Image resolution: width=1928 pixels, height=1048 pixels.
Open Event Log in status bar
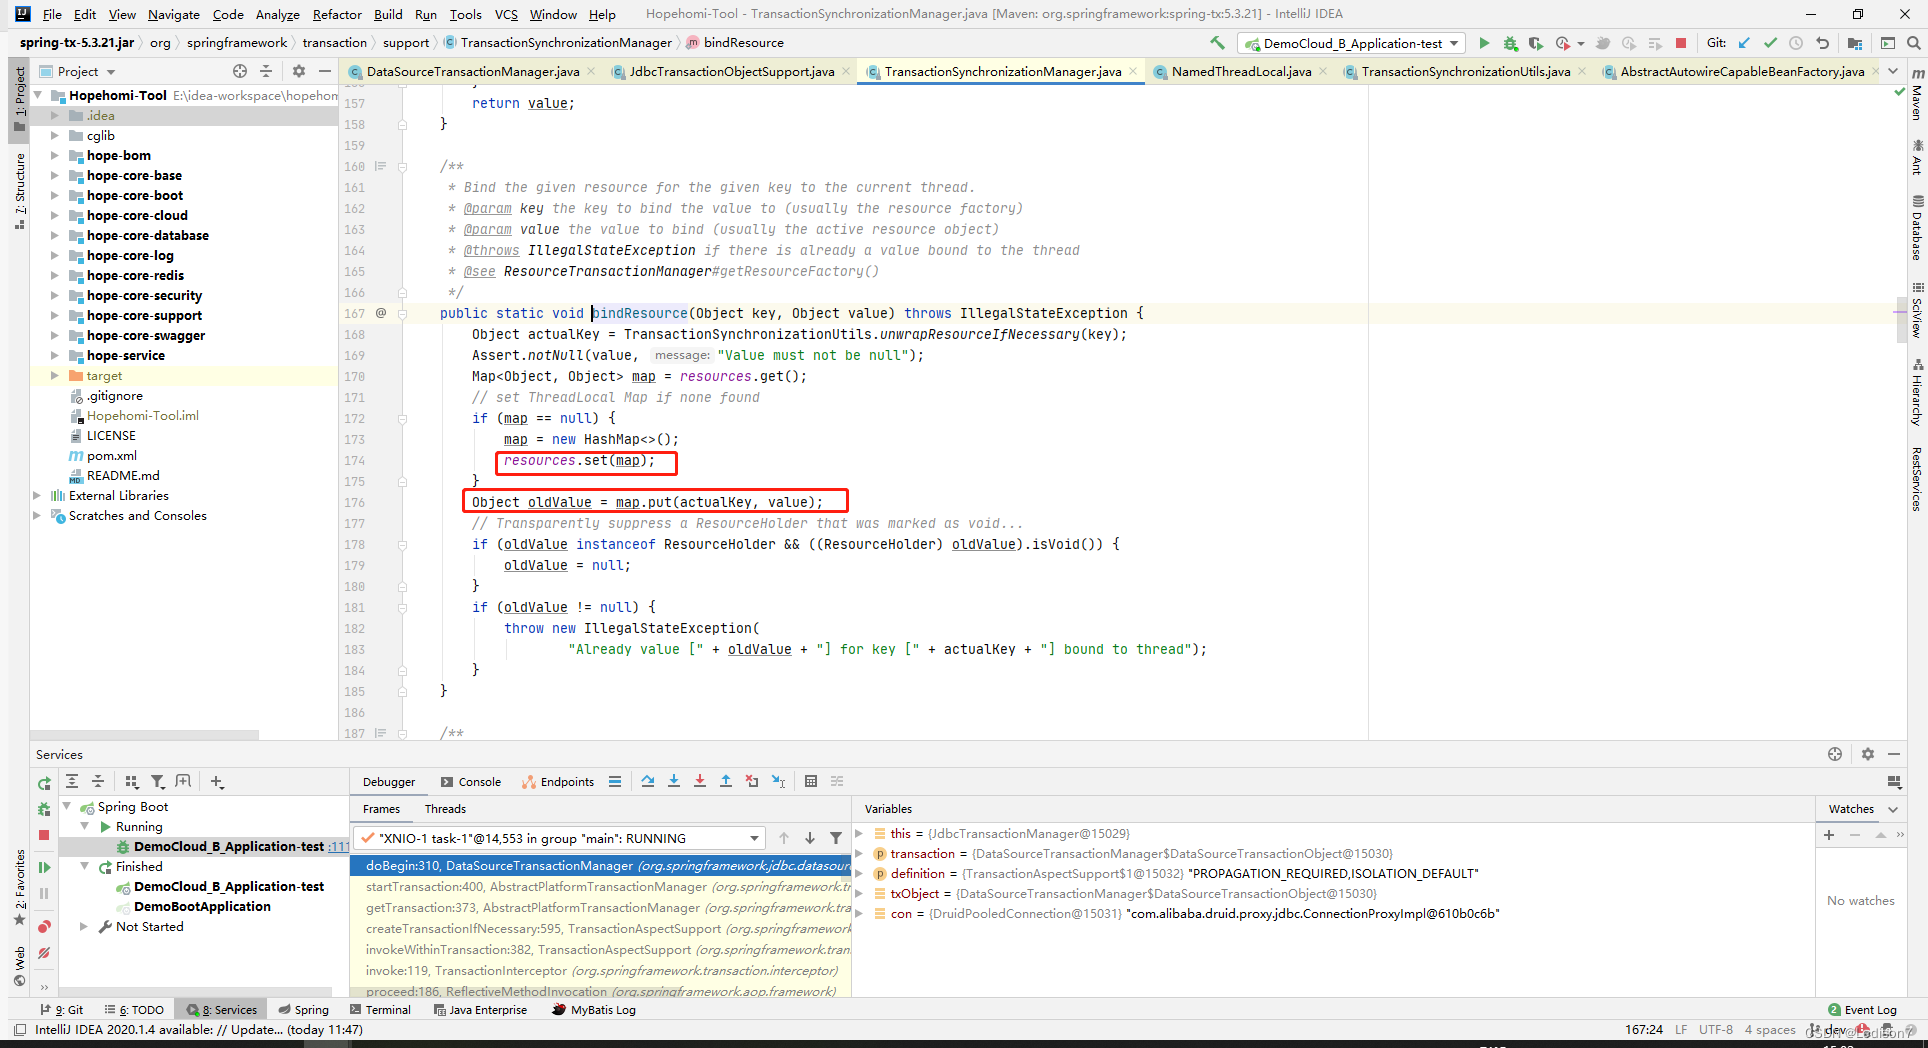(1862, 1010)
